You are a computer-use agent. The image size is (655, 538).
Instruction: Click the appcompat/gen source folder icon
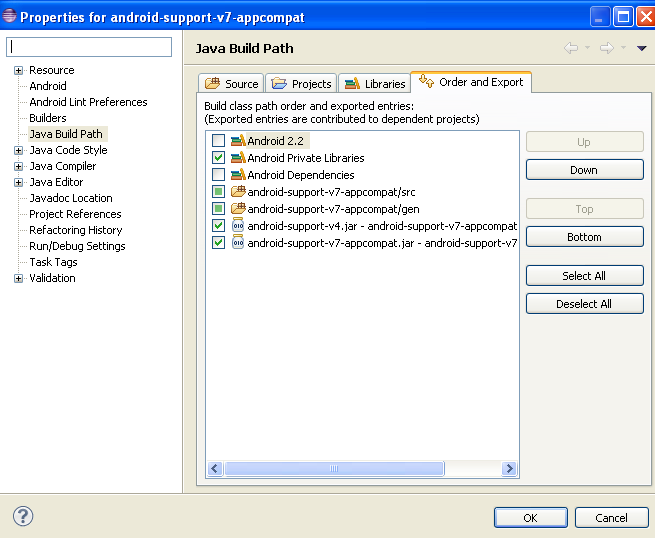(238, 208)
